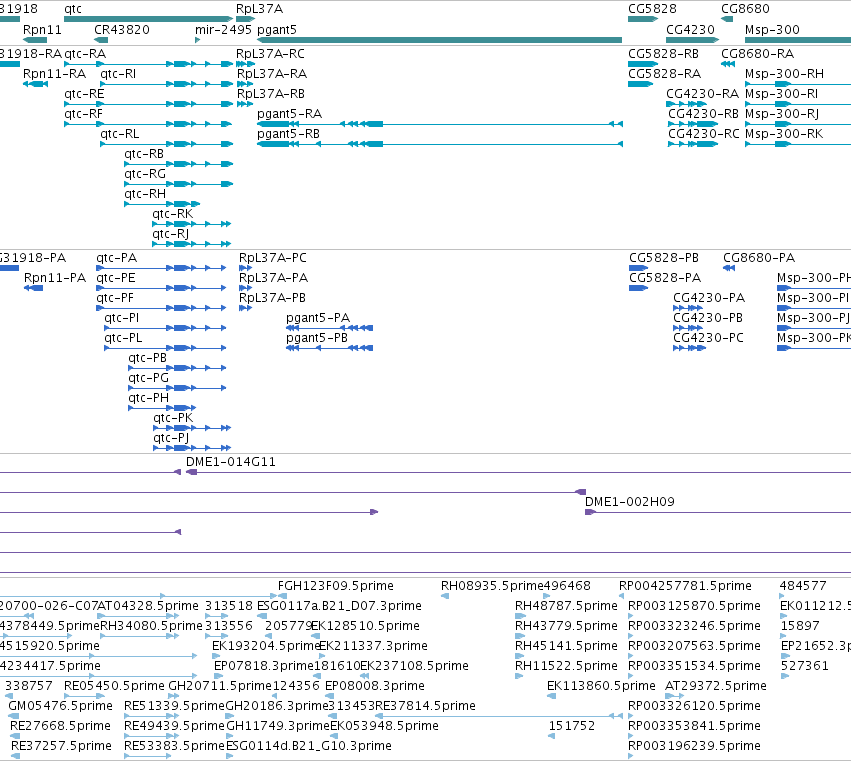Select transcript qtc-RJ
Screen dimensions: 851x761
point(192,244)
